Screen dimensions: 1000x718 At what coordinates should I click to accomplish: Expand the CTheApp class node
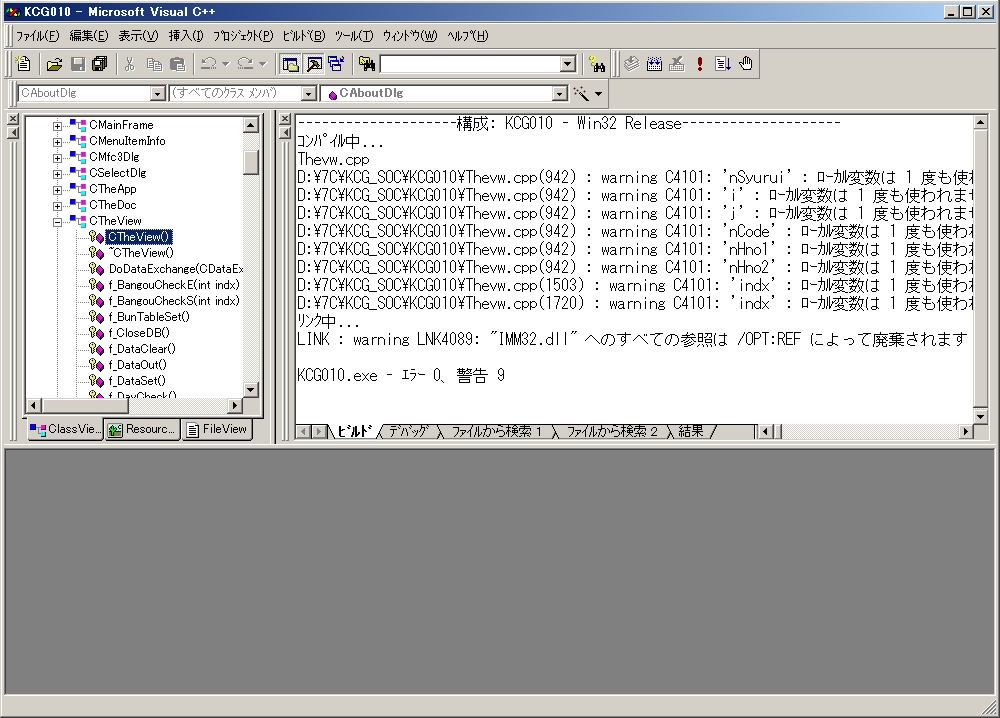pos(57,189)
